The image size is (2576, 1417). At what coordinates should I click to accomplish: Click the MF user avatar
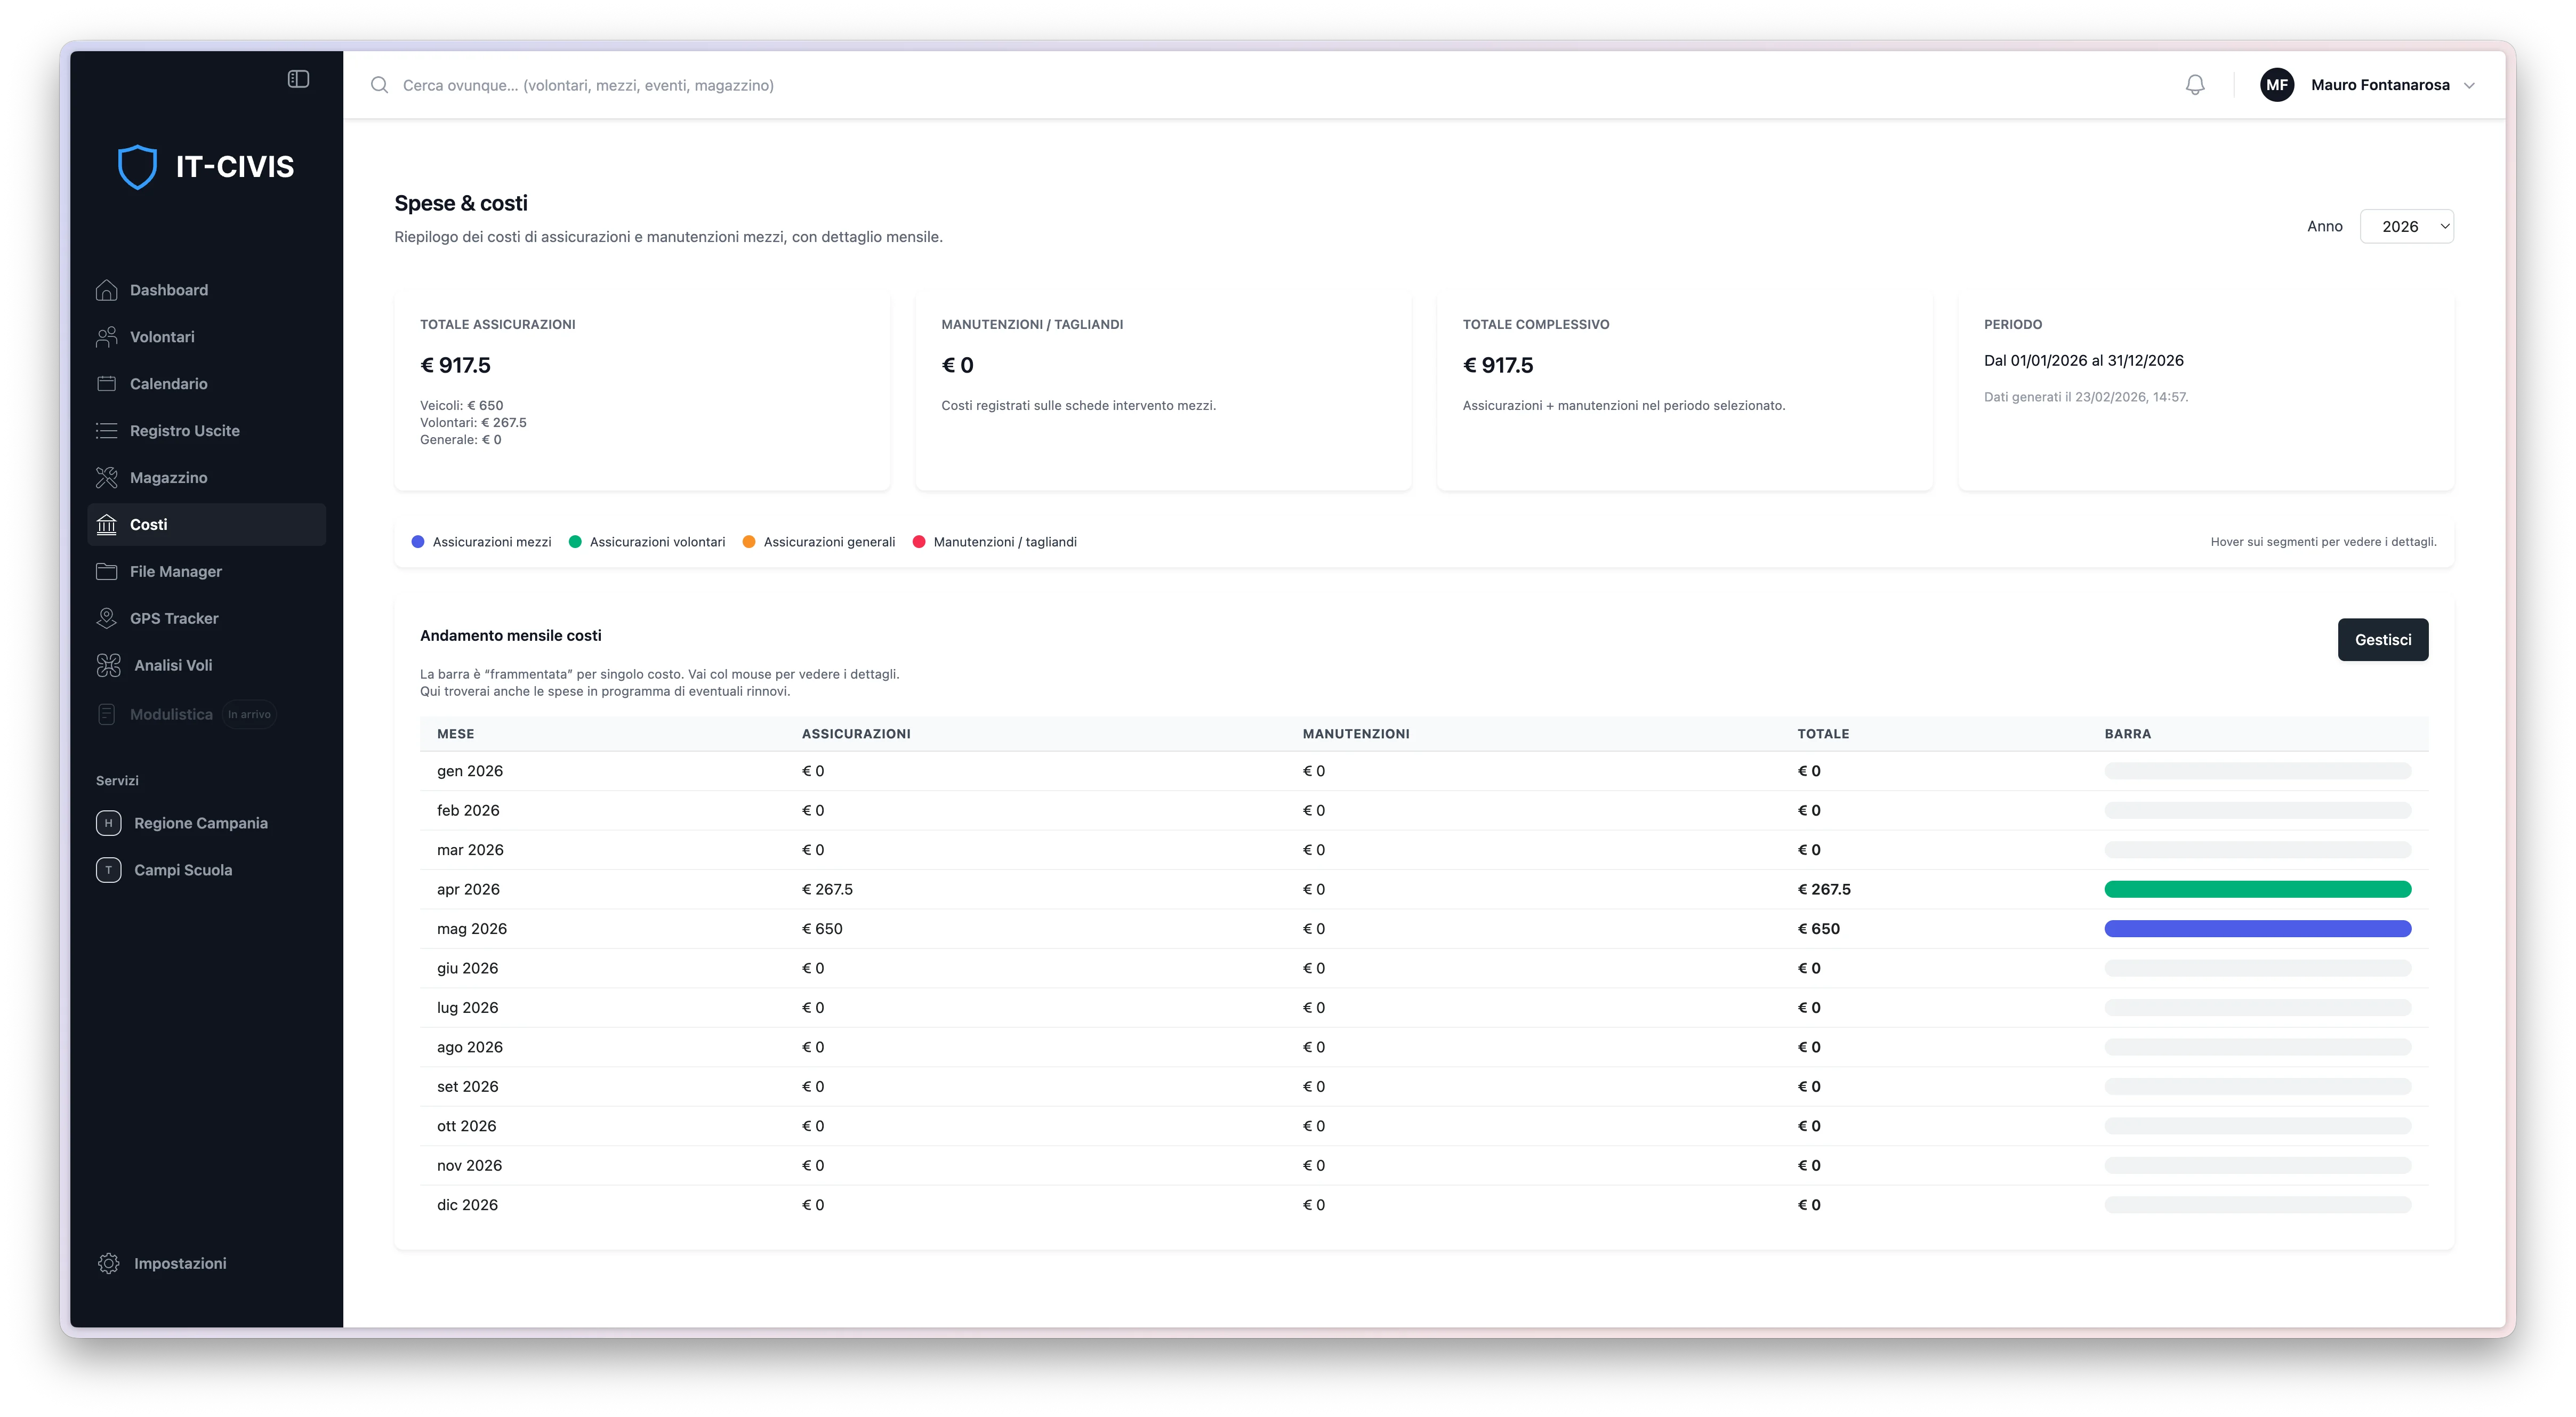point(2277,85)
